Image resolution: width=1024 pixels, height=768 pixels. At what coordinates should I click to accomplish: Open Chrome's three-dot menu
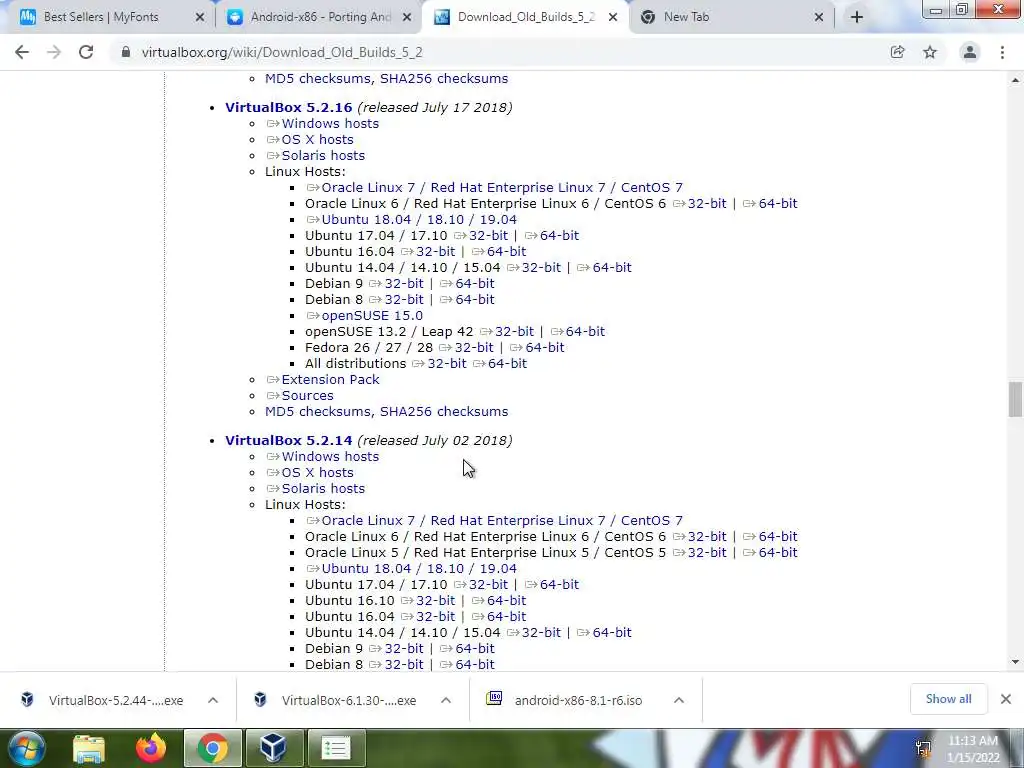(1002, 52)
